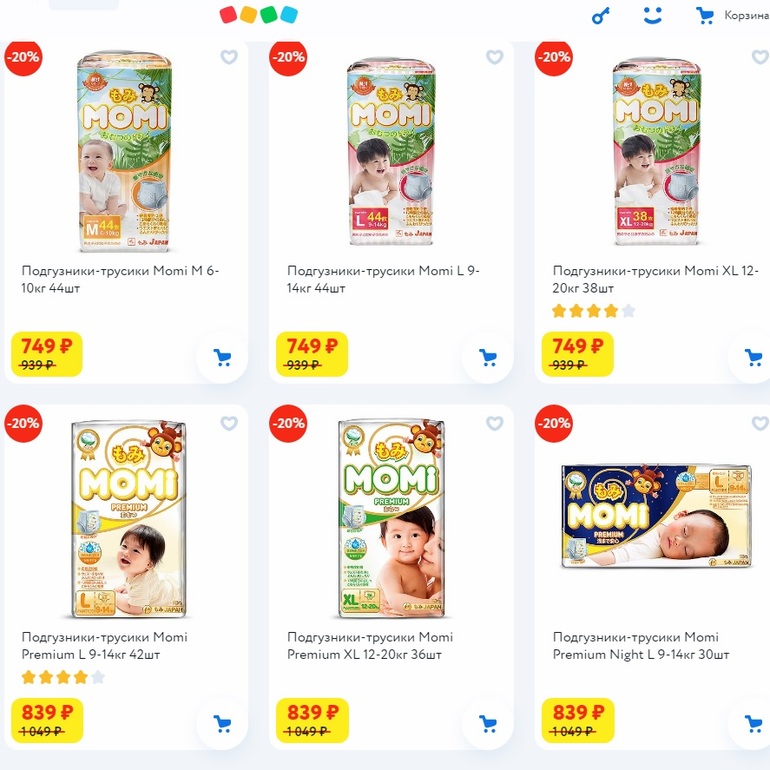Favorite the Momi M 6-10кг diapers
The width and height of the screenshot is (770, 770).
click(x=229, y=57)
